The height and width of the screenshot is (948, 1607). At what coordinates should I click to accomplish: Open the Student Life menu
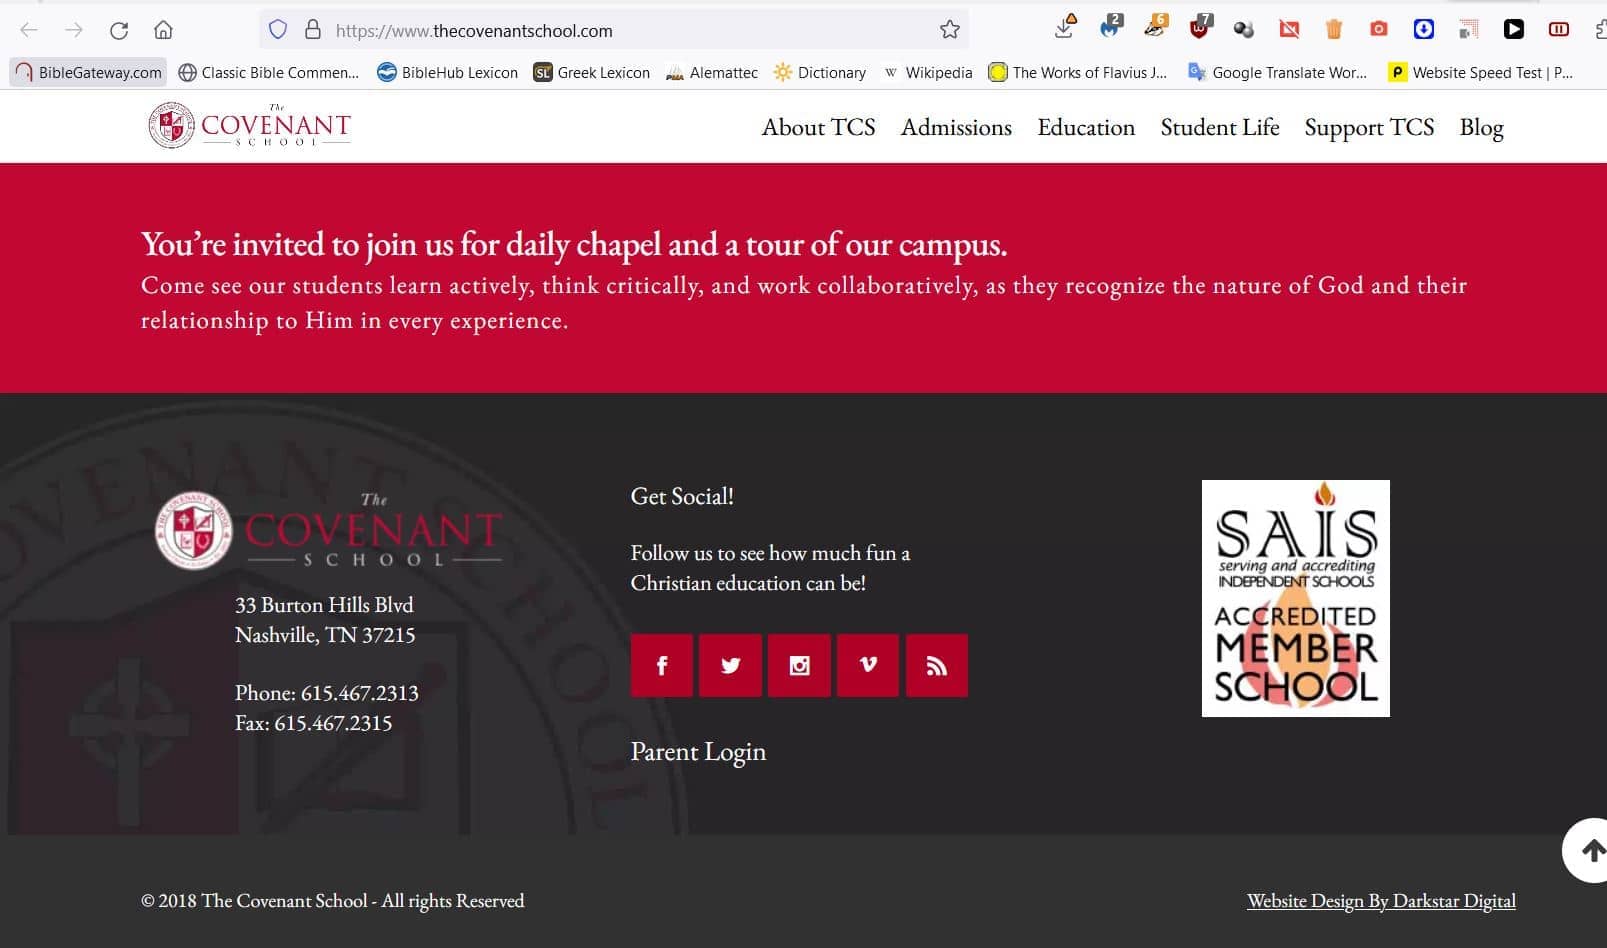(1220, 127)
